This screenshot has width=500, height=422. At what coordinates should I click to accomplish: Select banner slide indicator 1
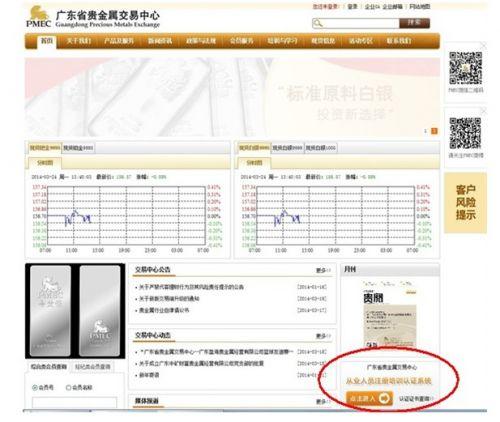(426, 131)
